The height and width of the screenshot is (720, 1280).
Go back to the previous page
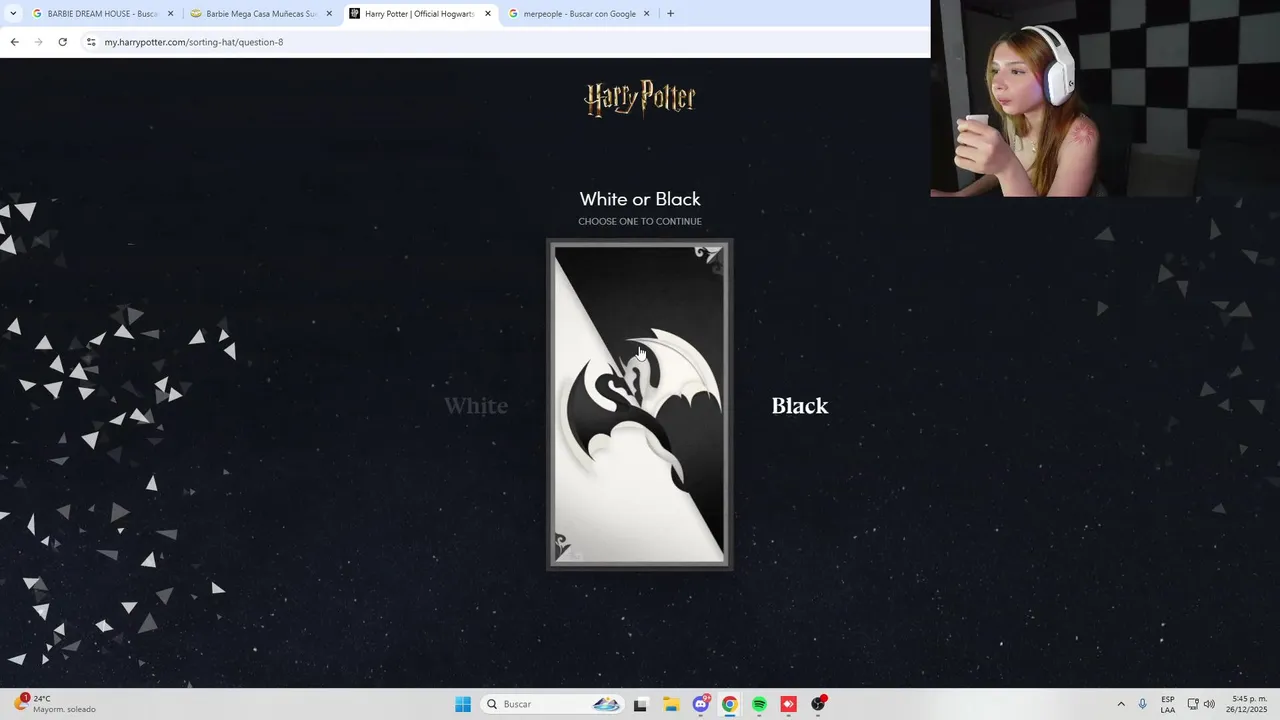14,42
